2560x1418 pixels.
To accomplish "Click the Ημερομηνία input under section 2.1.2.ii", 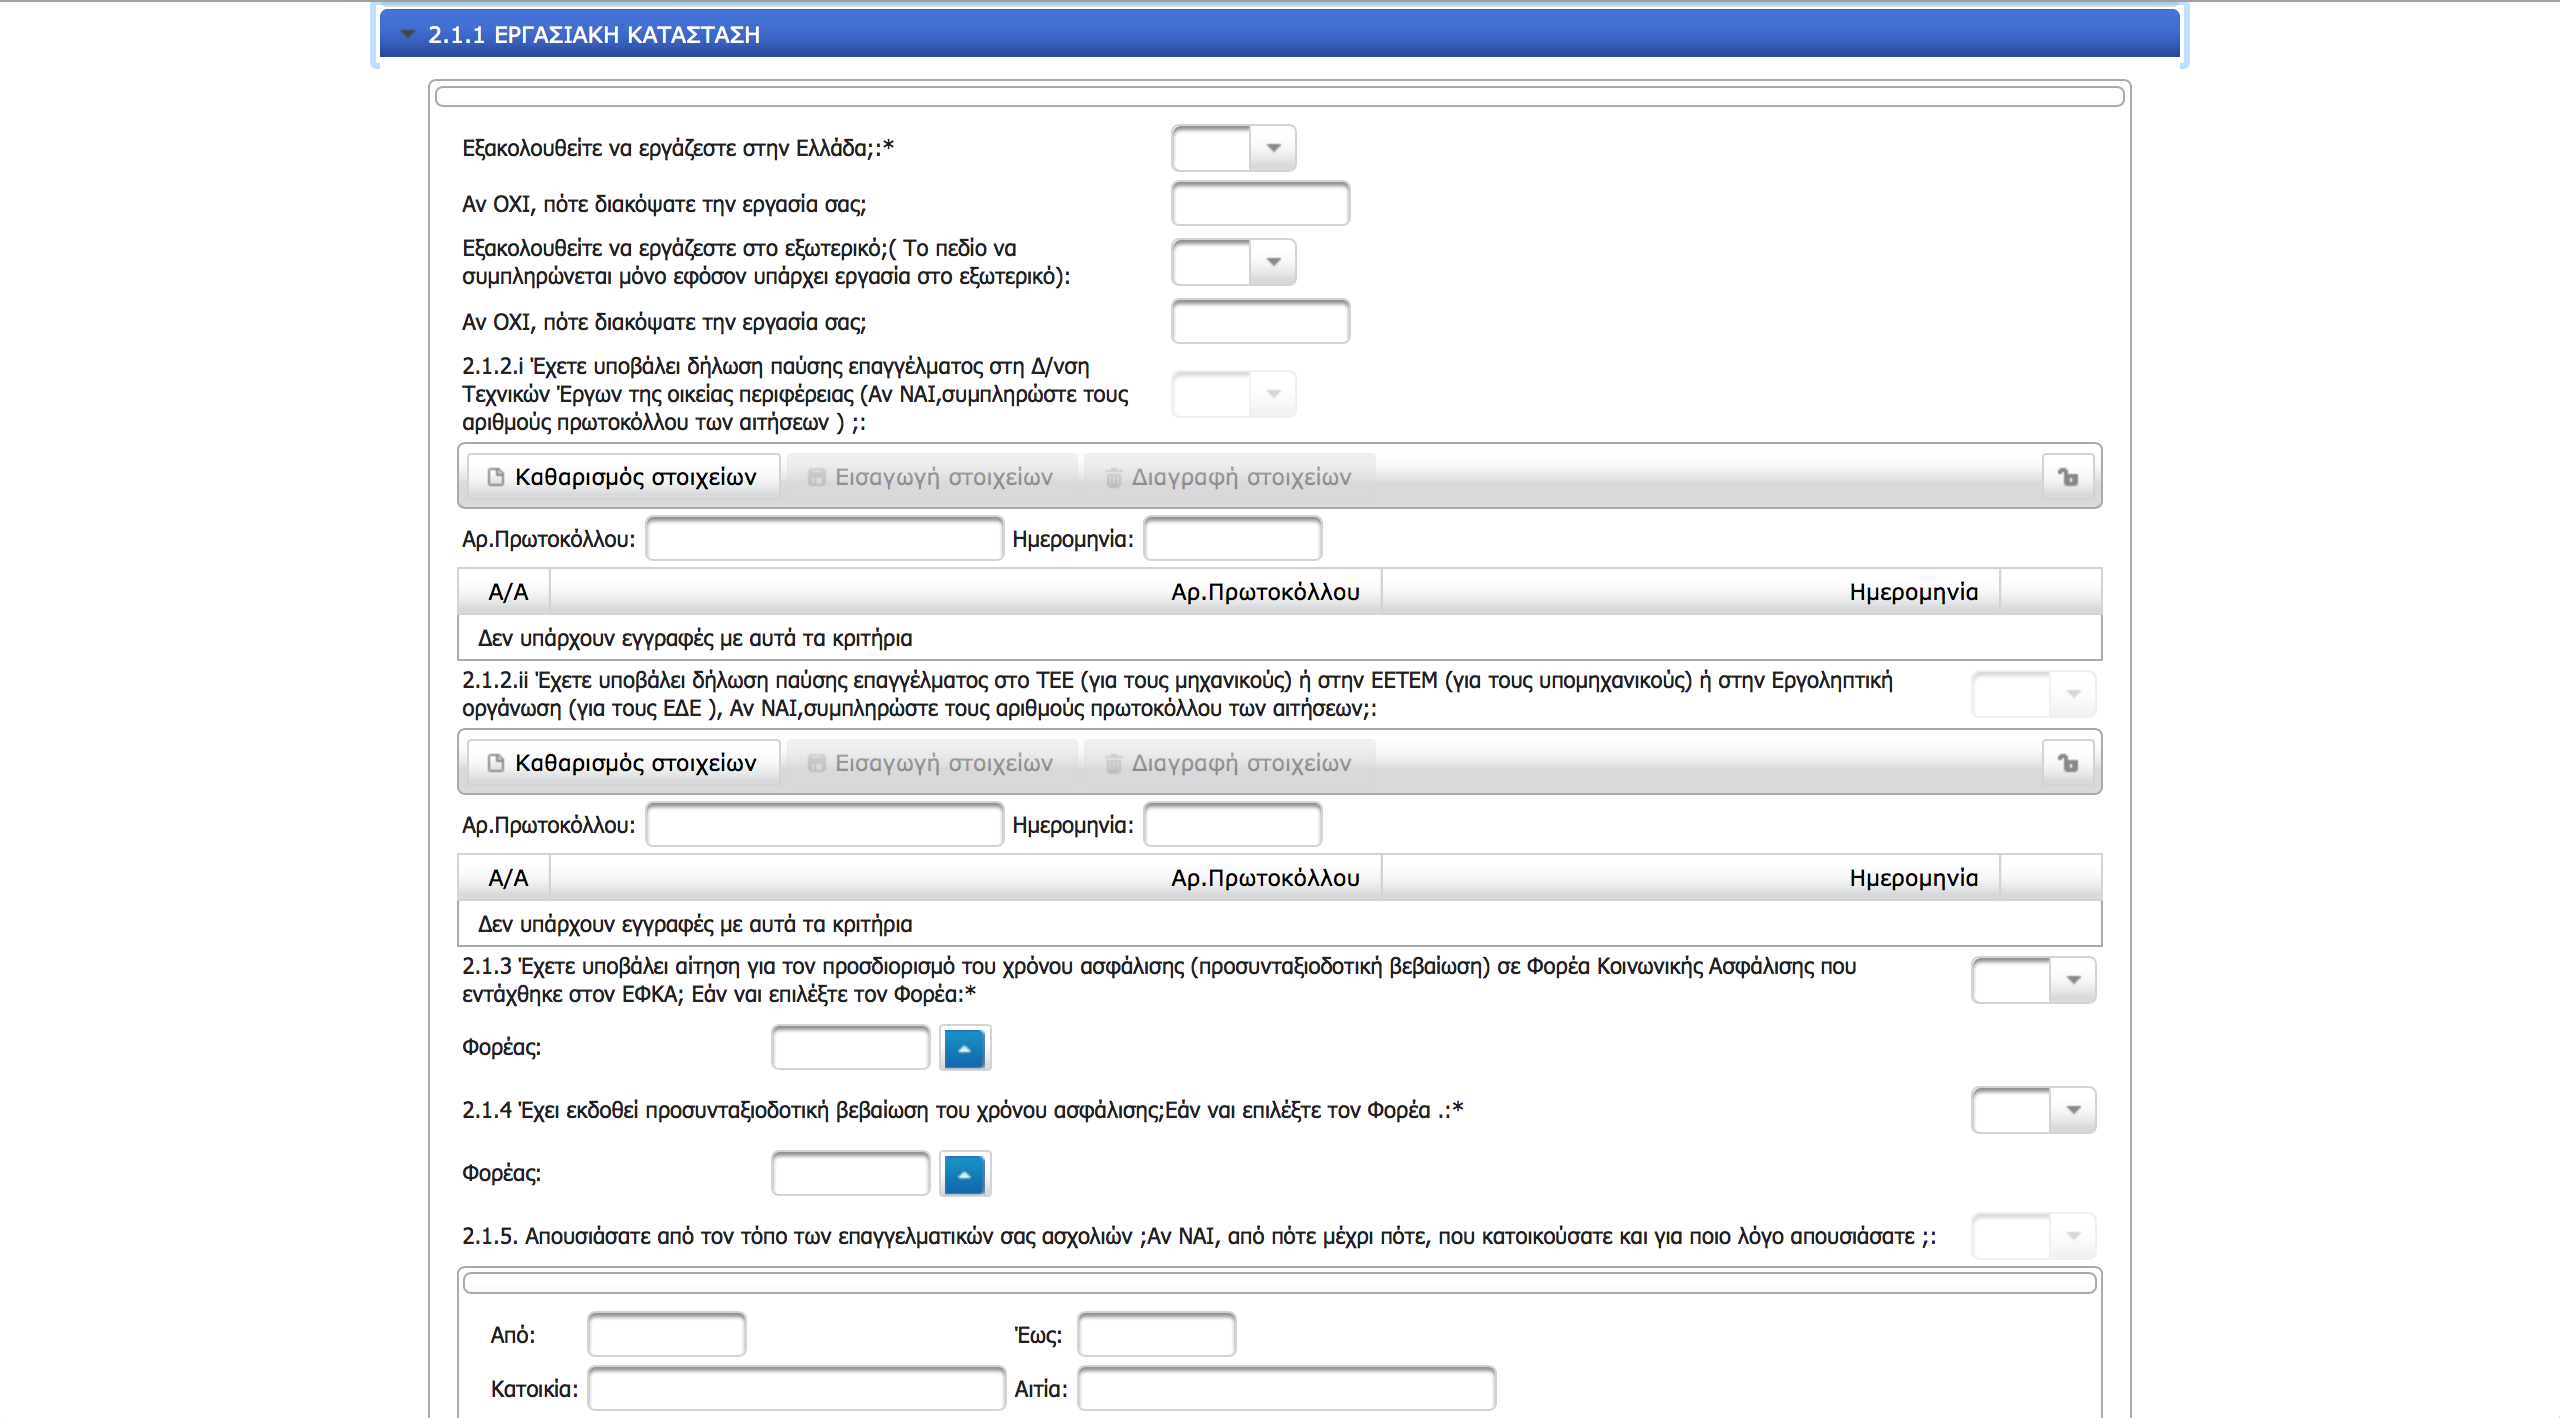I will pyautogui.click(x=1232, y=825).
